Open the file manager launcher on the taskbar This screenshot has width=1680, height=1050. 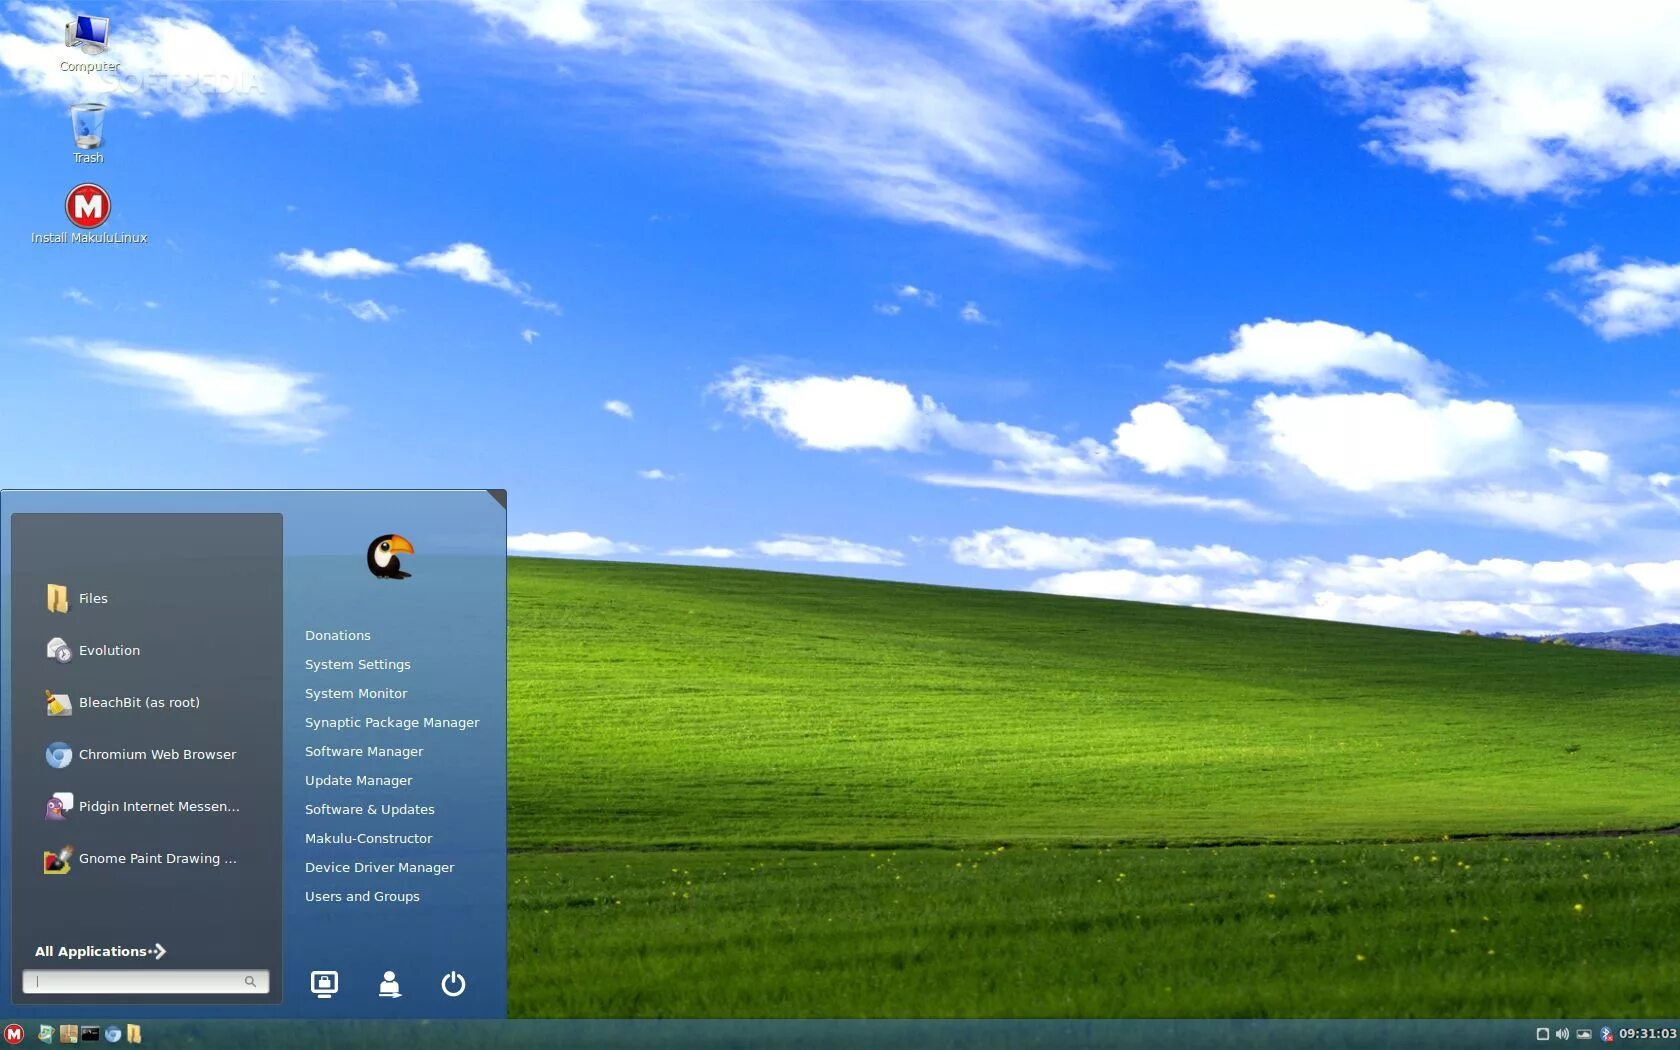[134, 1034]
